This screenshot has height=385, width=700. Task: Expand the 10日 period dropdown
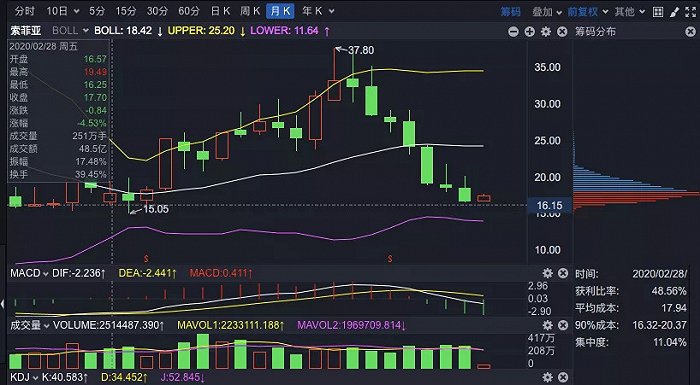point(62,11)
